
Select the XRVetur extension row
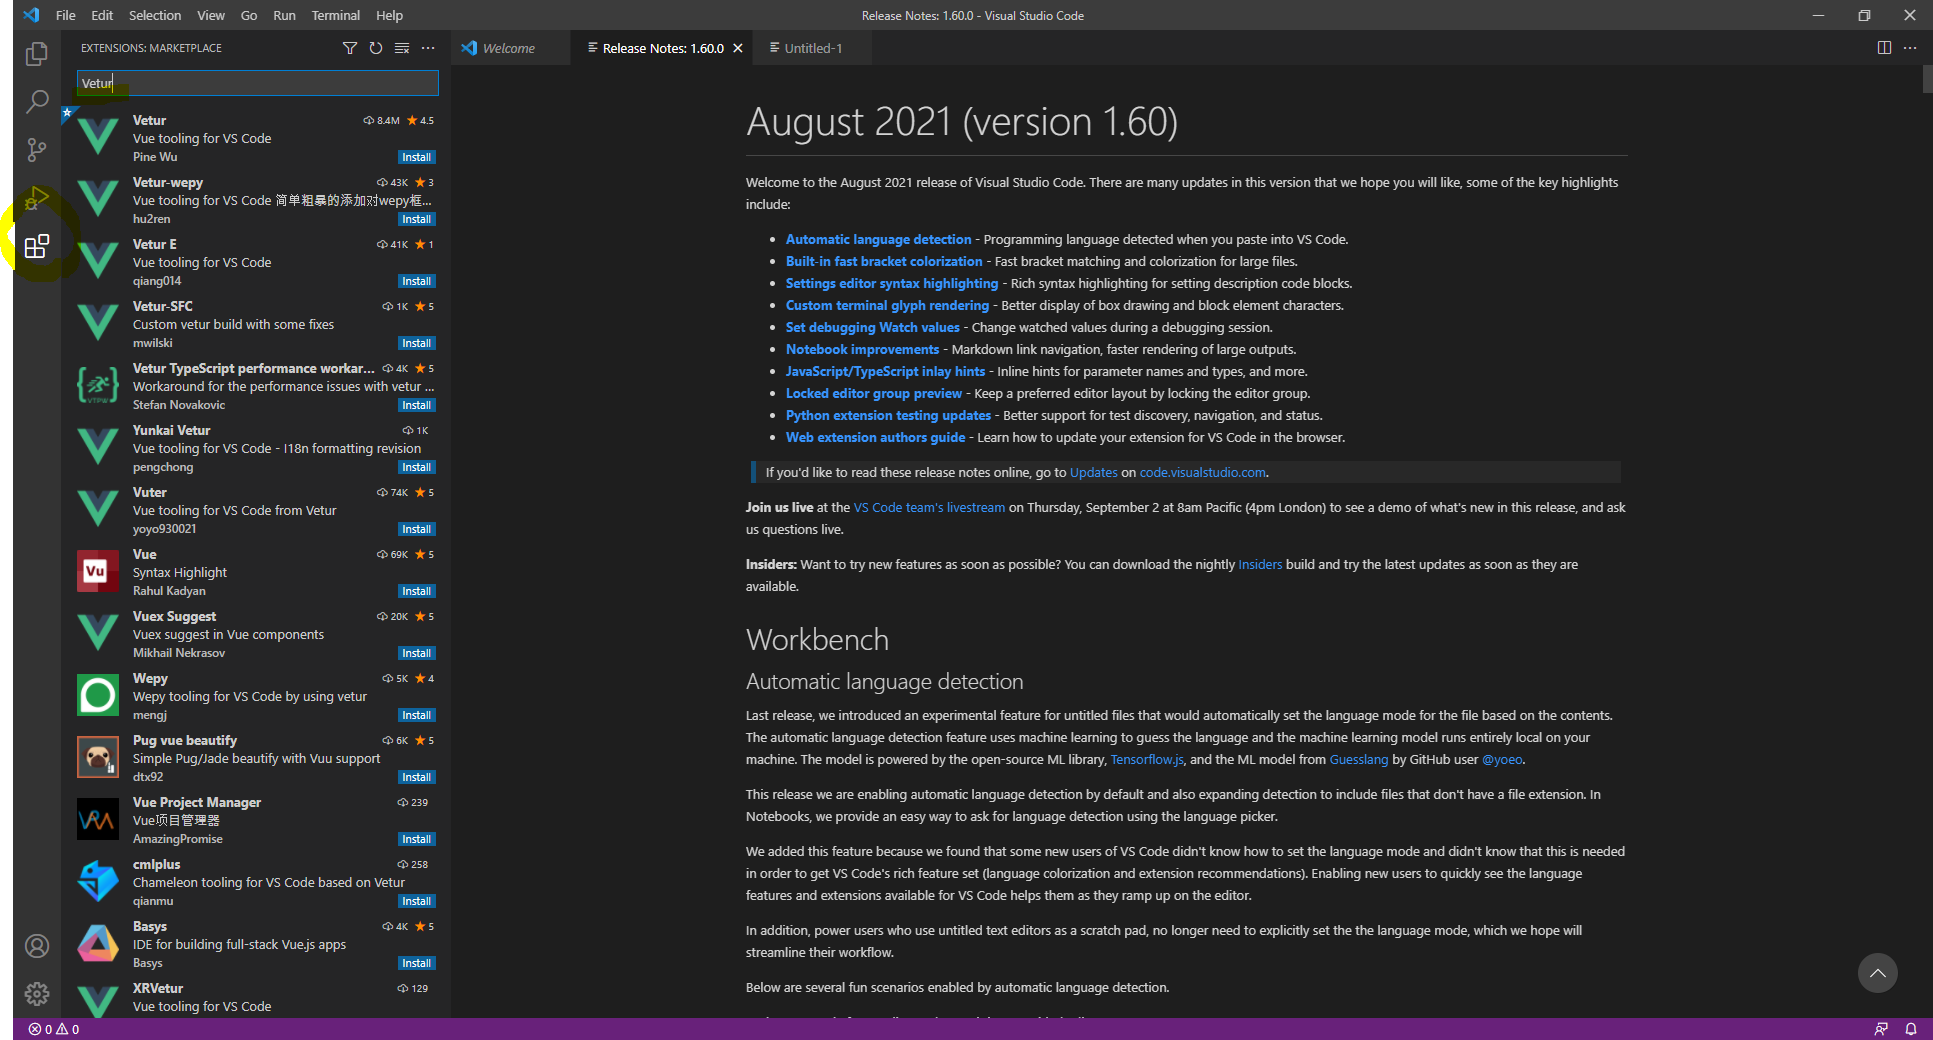pyautogui.click(x=256, y=1000)
